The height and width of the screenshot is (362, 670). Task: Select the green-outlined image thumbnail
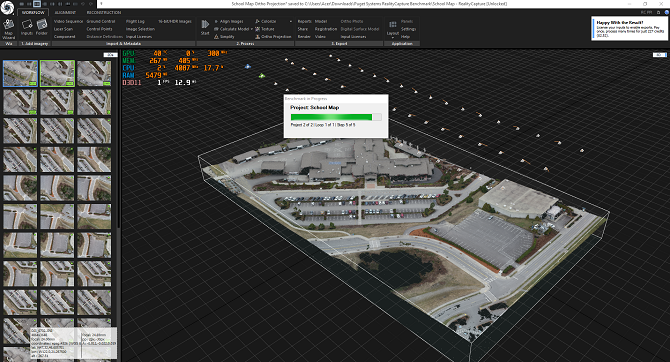pyautogui.click(x=57, y=74)
